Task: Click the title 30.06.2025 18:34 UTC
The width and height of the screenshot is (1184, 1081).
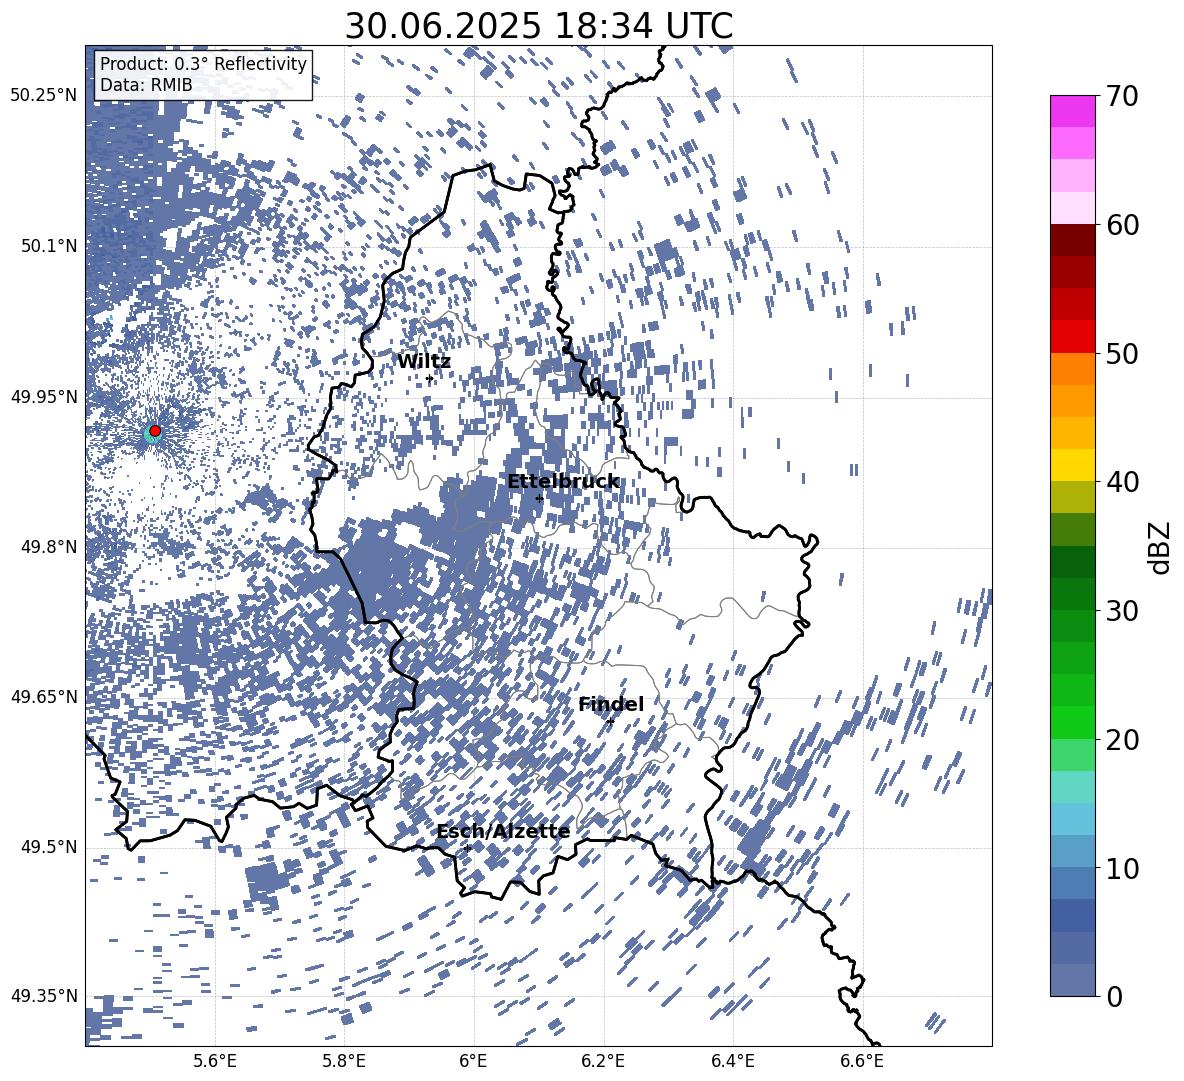Action: click(538, 26)
